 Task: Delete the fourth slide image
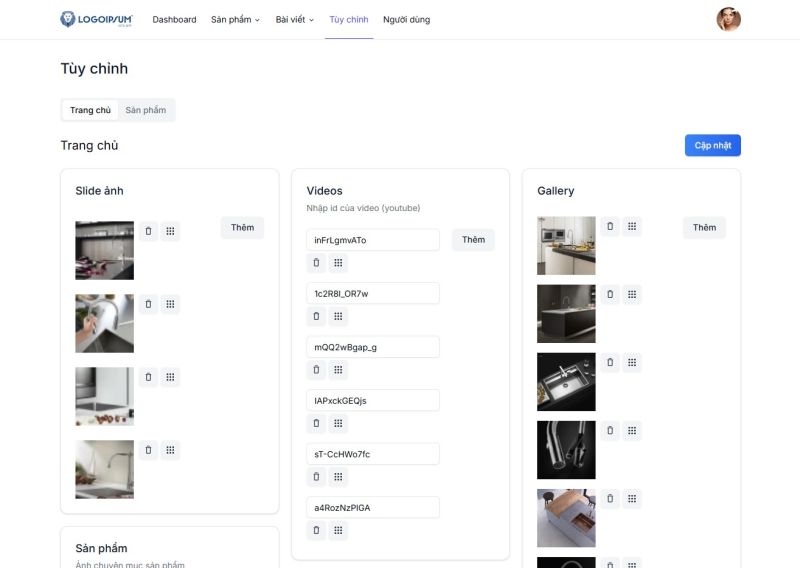click(x=148, y=450)
